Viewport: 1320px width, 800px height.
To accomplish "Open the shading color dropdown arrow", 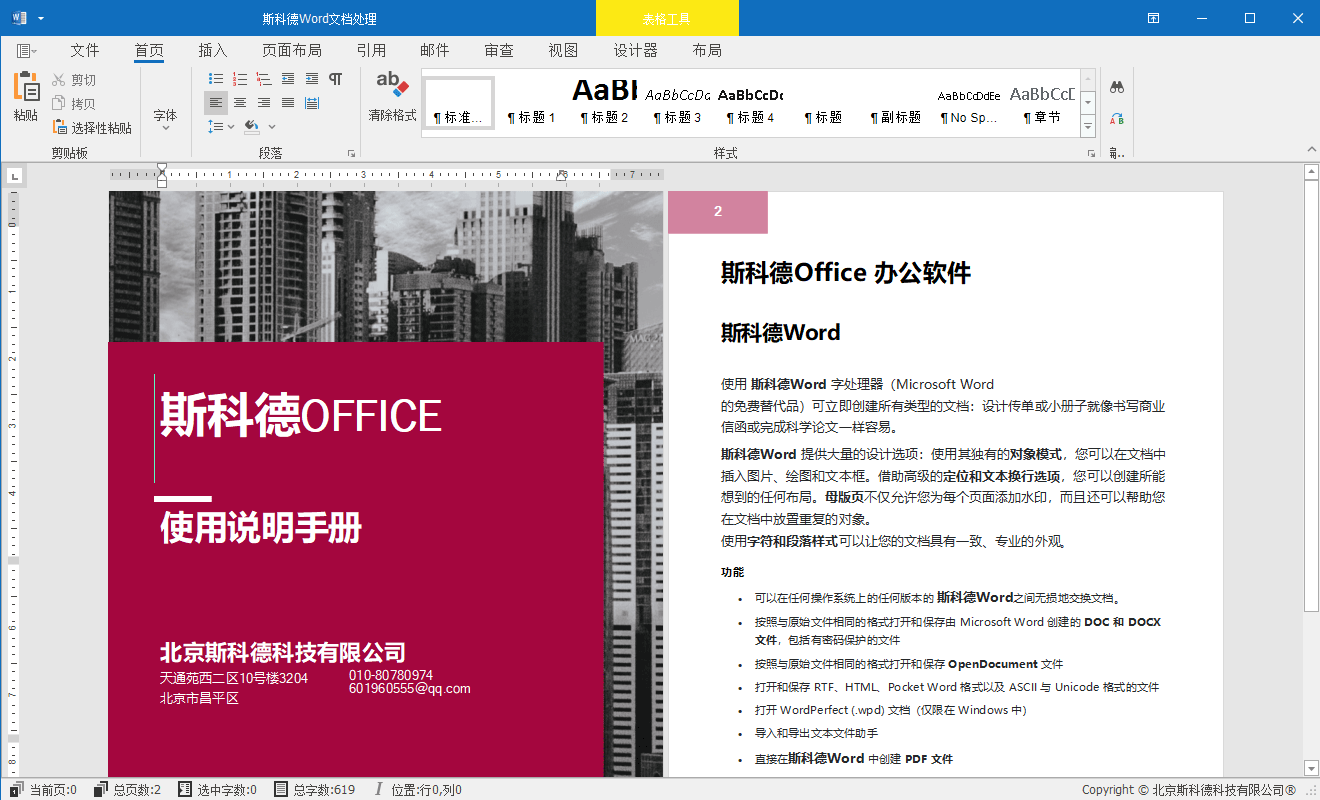I will click(271, 127).
